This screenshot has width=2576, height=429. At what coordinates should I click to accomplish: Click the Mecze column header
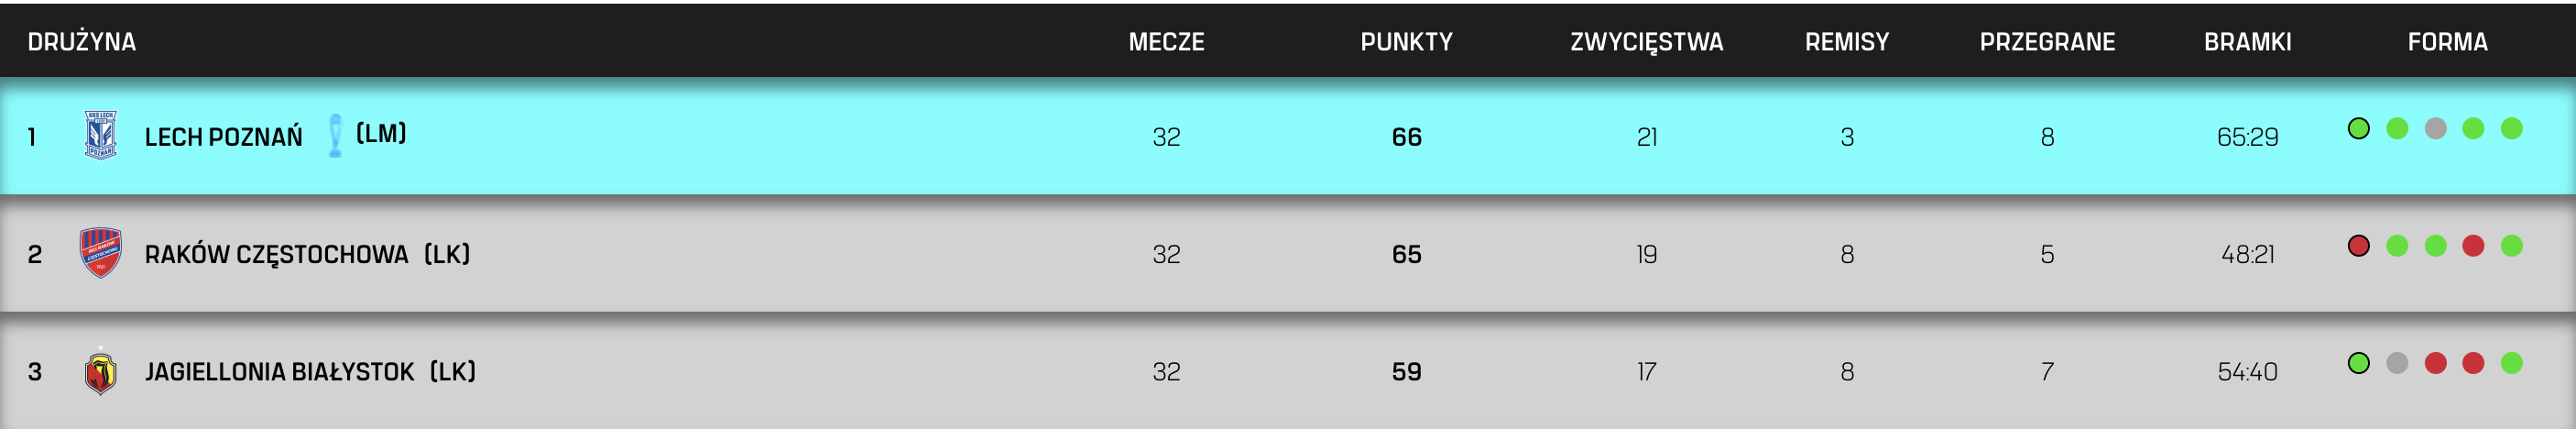pyautogui.click(x=1166, y=42)
